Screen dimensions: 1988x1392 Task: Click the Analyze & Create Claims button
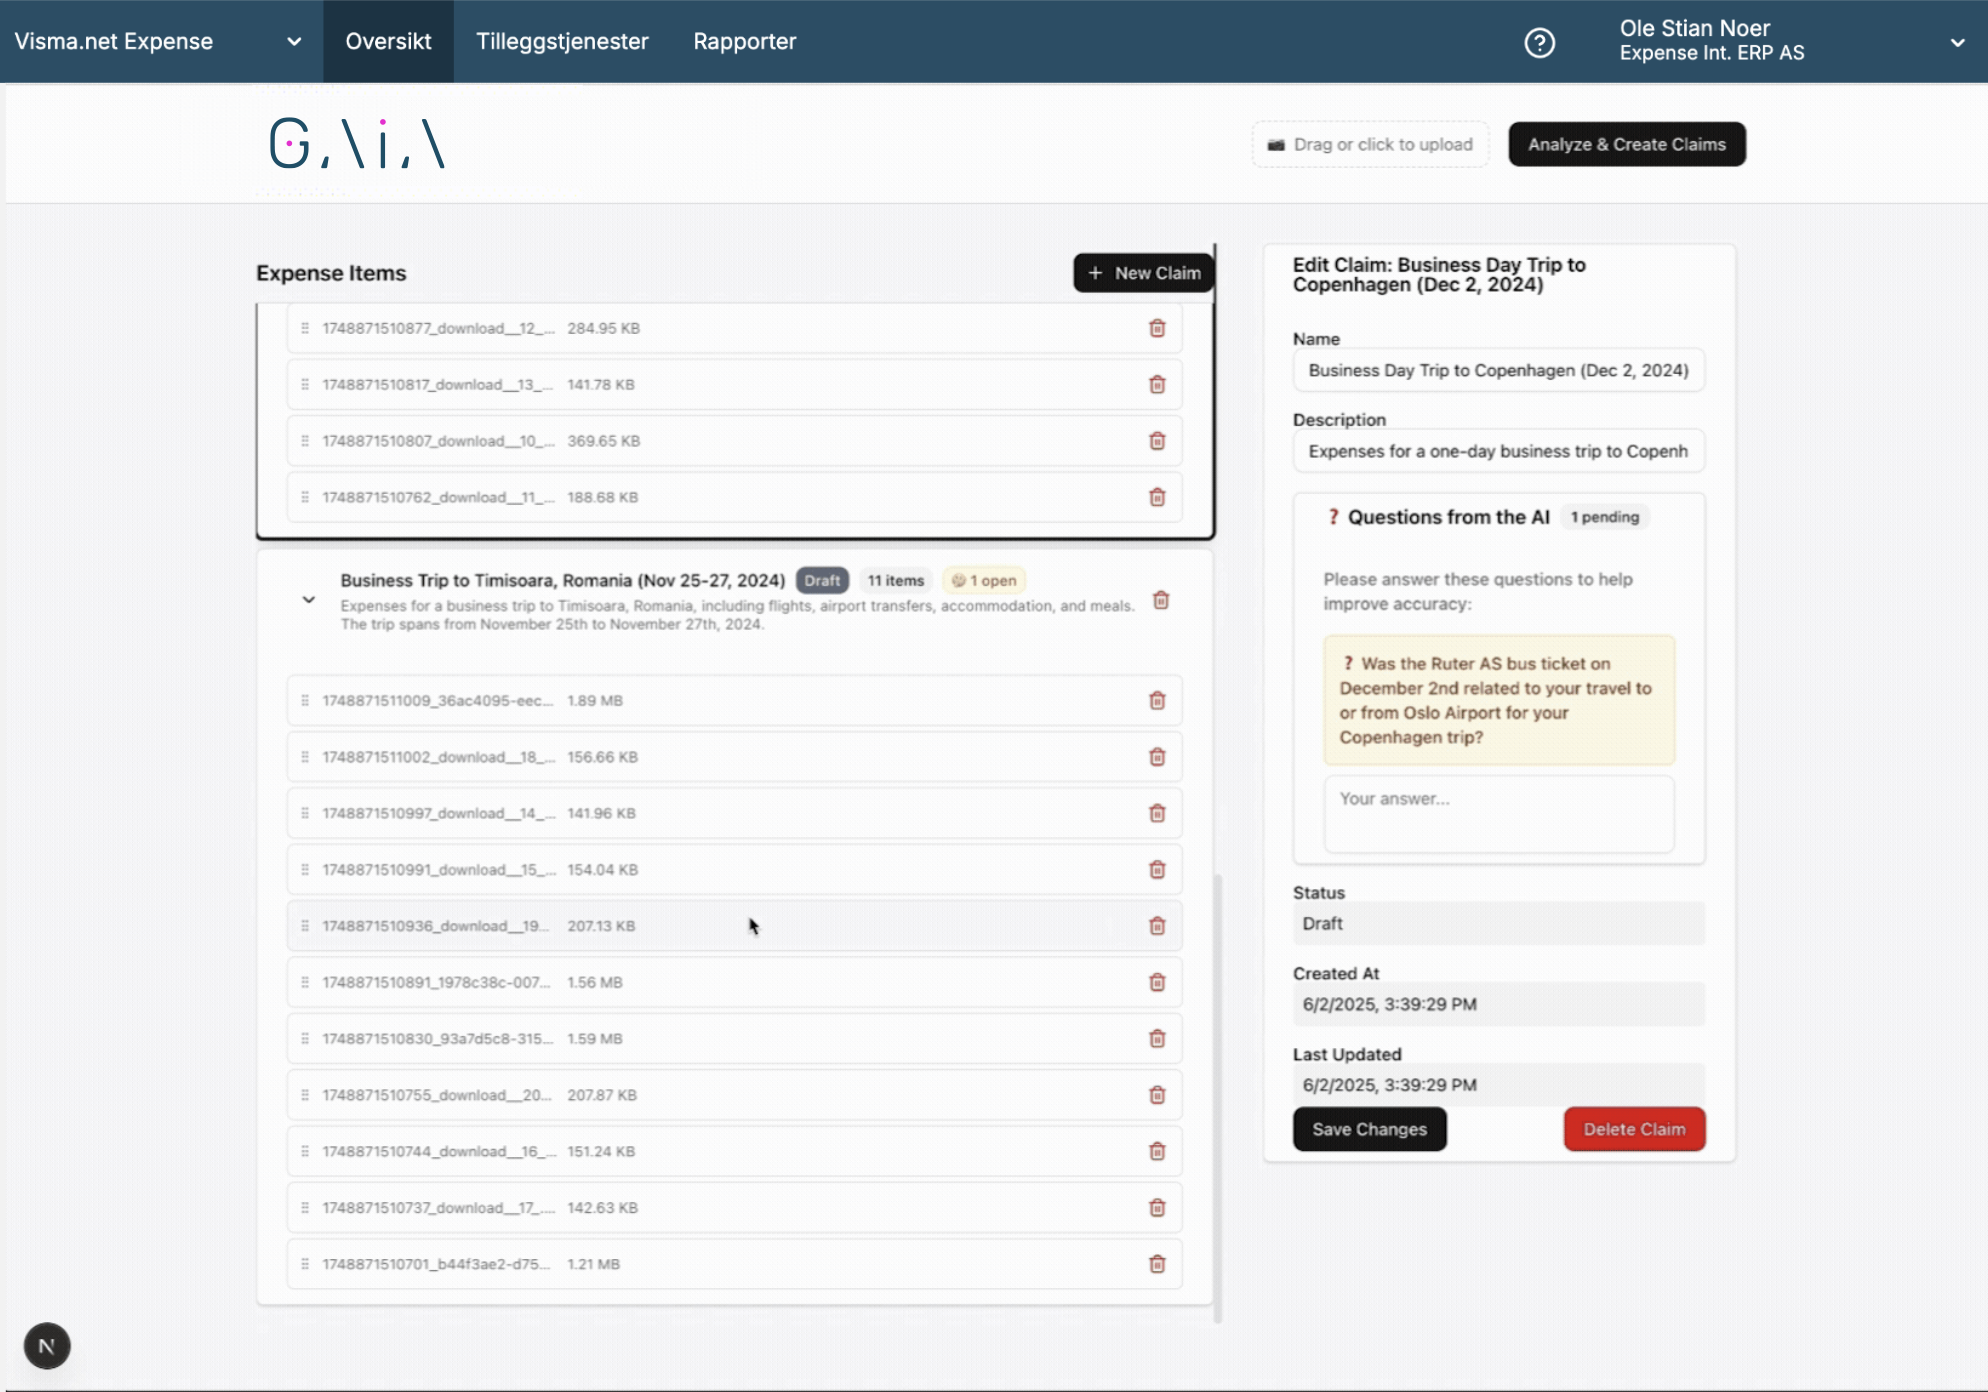tap(1626, 144)
